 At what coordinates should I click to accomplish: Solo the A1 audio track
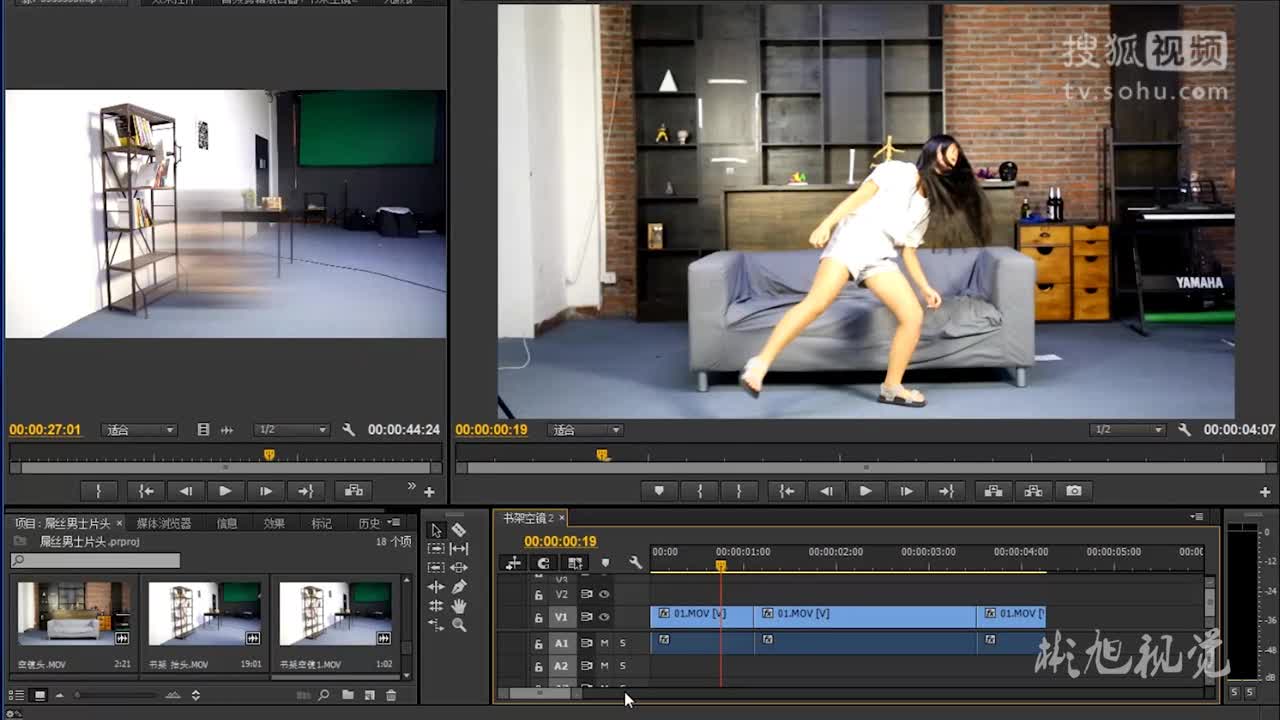click(x=622, y=643)
